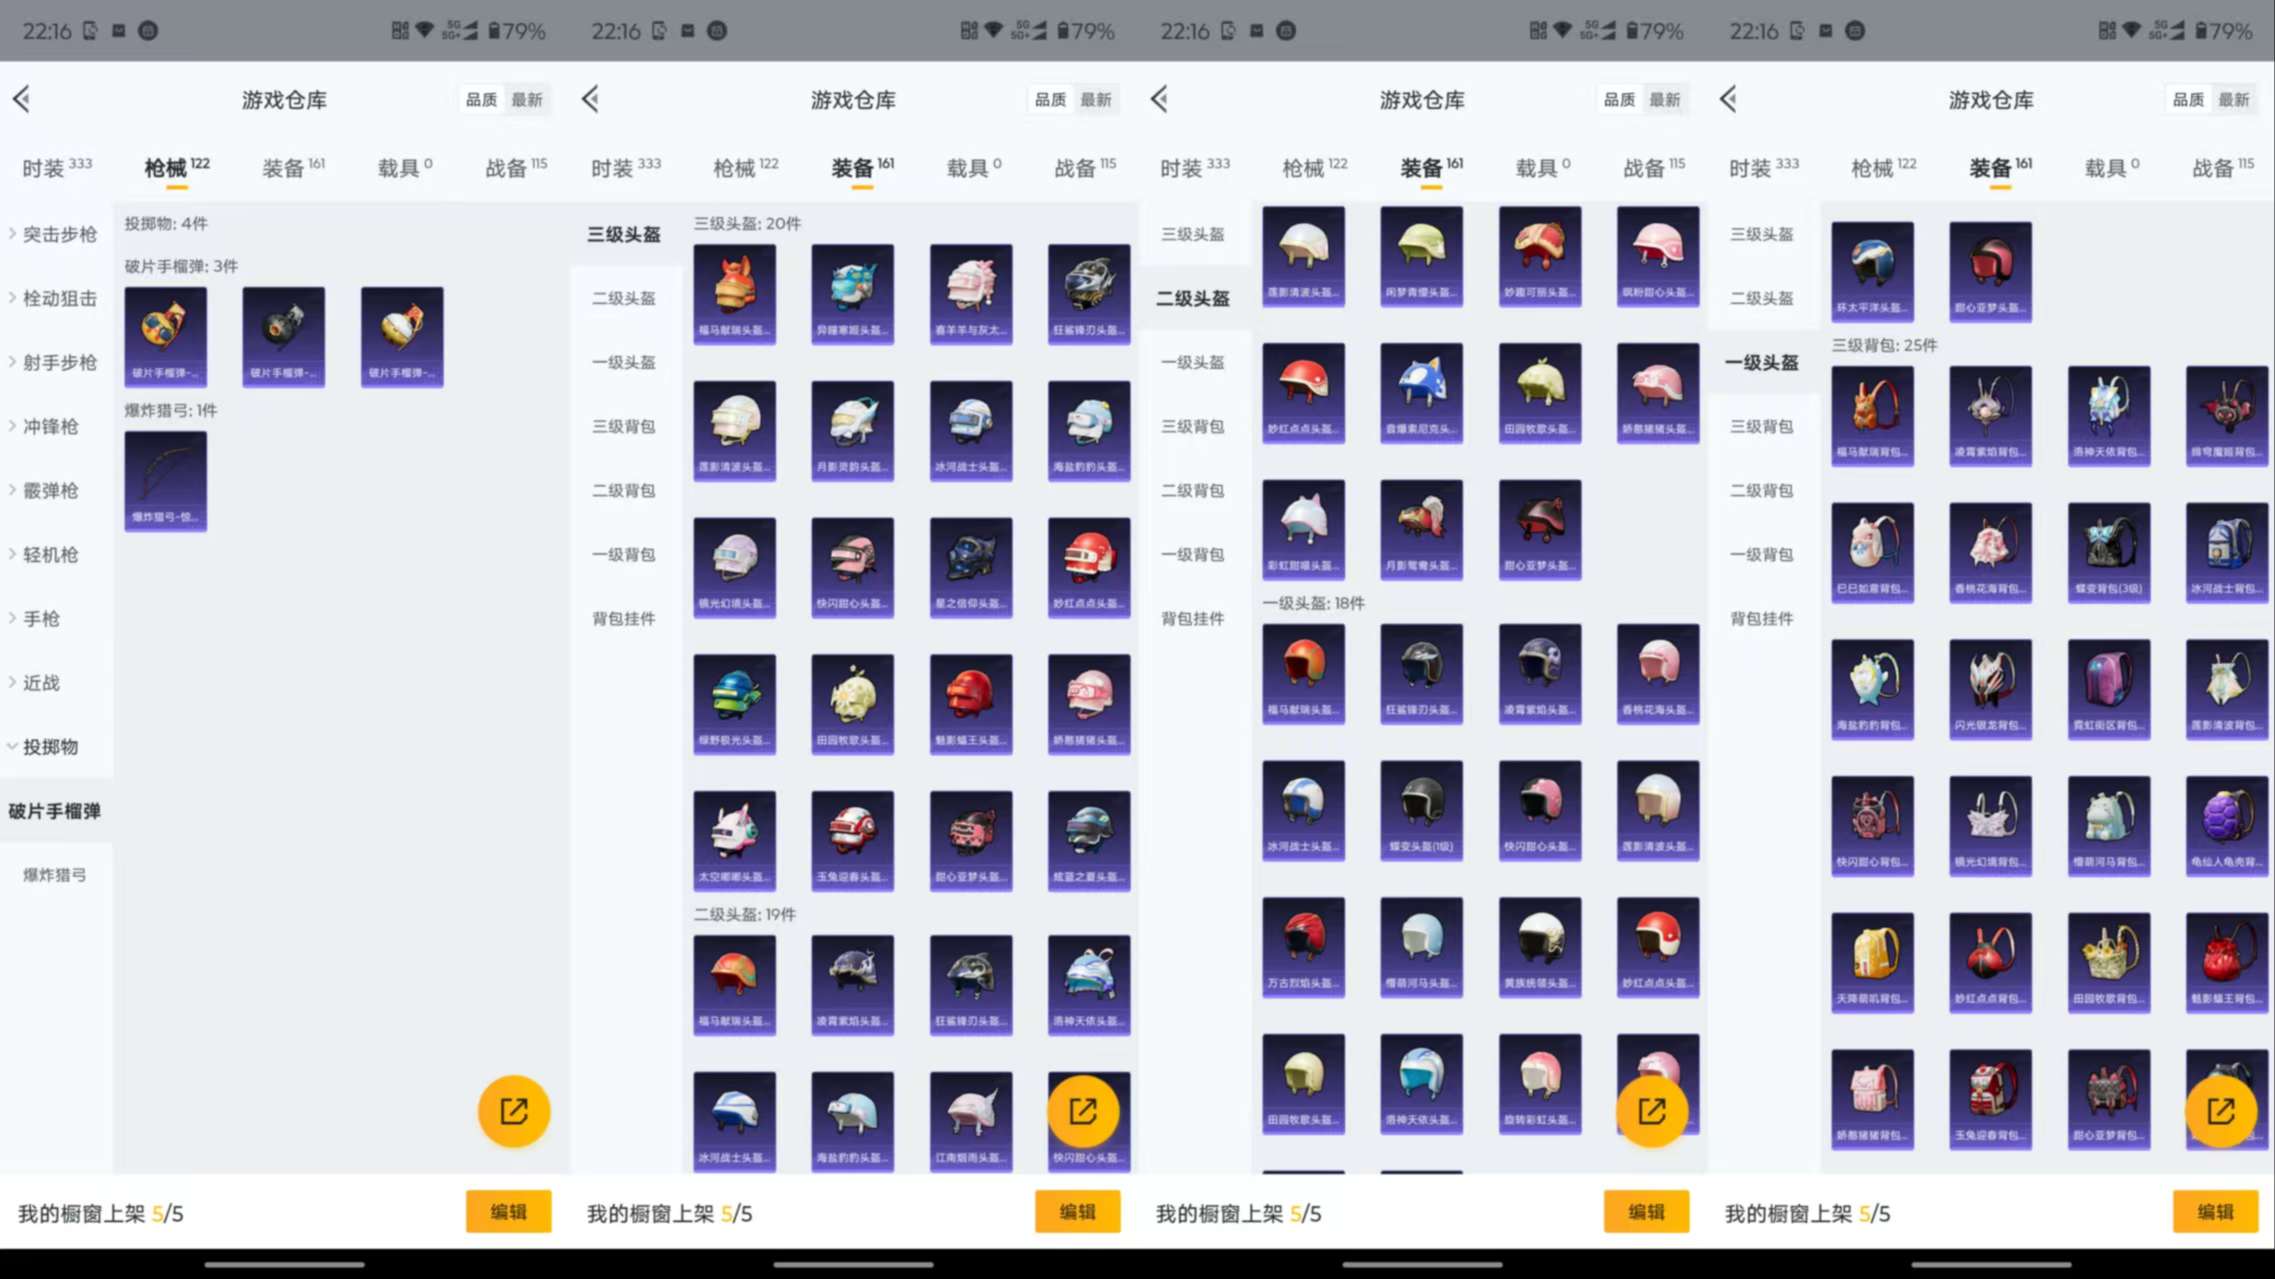Open the floating share/listing circle button
Image resolution: width=2275 pixels, height=1279 pixels.
[513, 1110]
